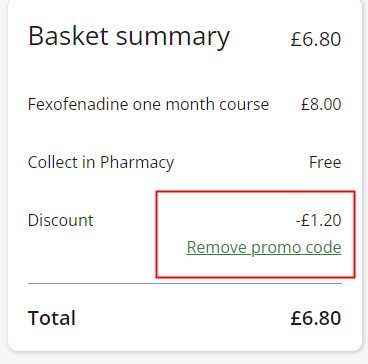Select the basket summary £6.80 amount

pyautogui.click(x=316, y=39)
